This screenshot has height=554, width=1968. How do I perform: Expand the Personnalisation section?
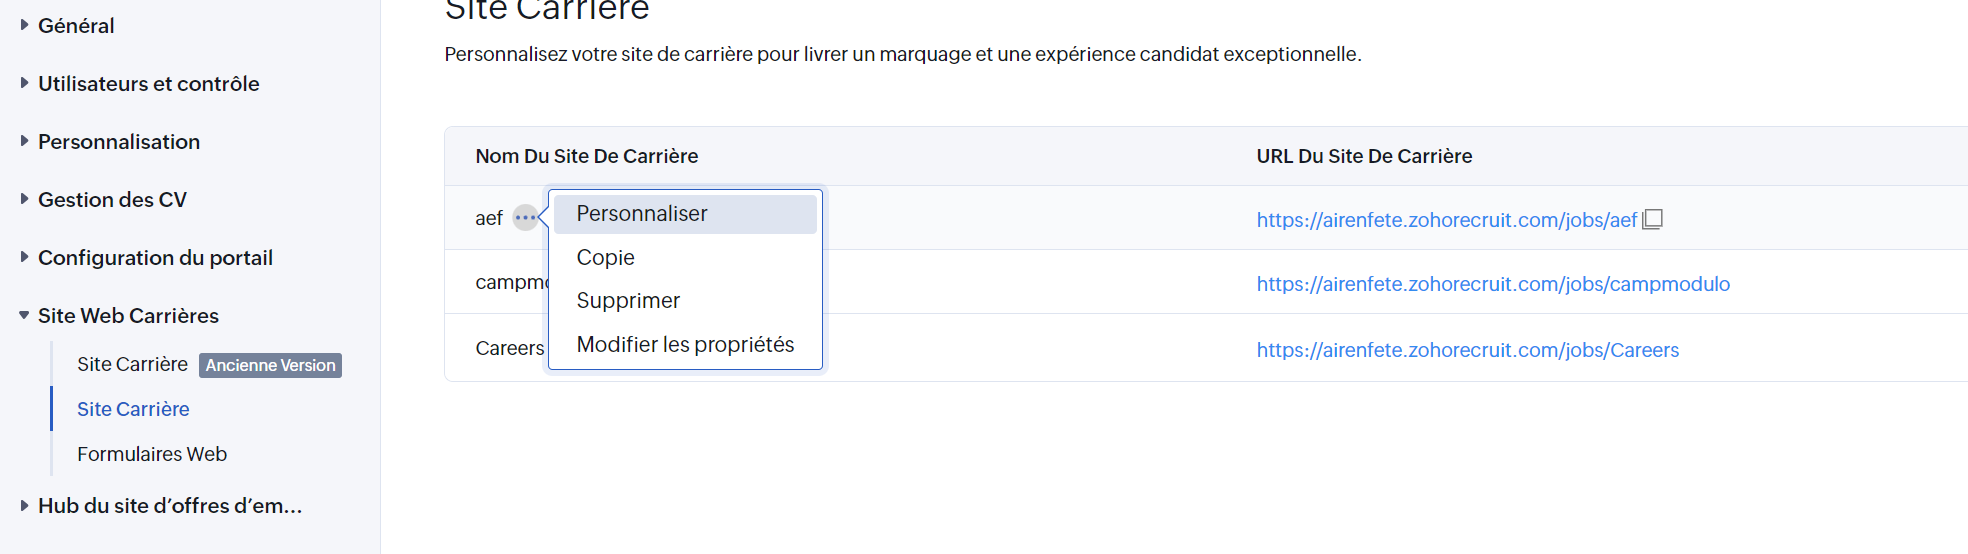click(x=118, y=142)
